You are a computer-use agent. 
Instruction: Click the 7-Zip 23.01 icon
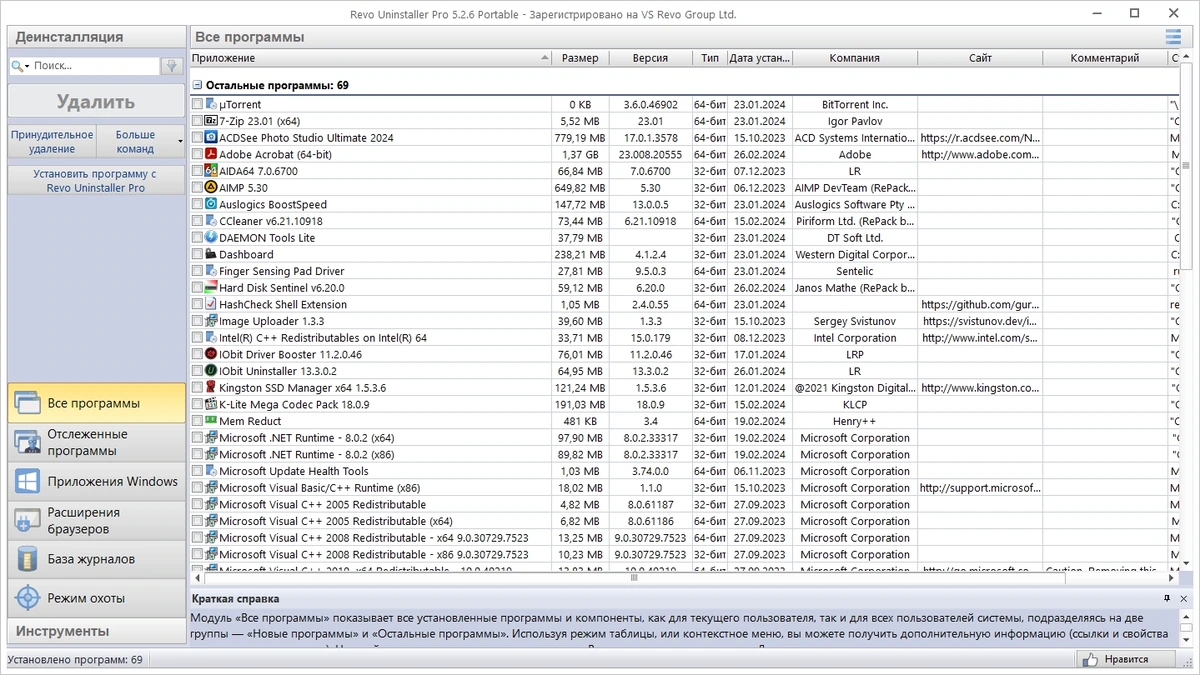pos(211,121)
